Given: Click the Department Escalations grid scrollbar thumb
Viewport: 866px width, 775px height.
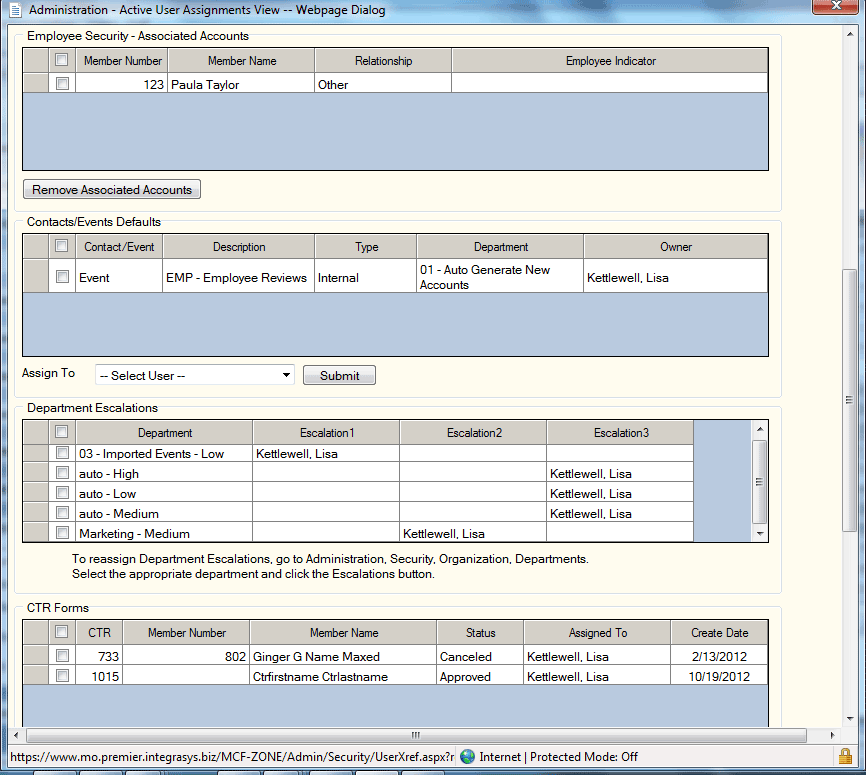Looking at the screenshot, I should coord(760,481).
